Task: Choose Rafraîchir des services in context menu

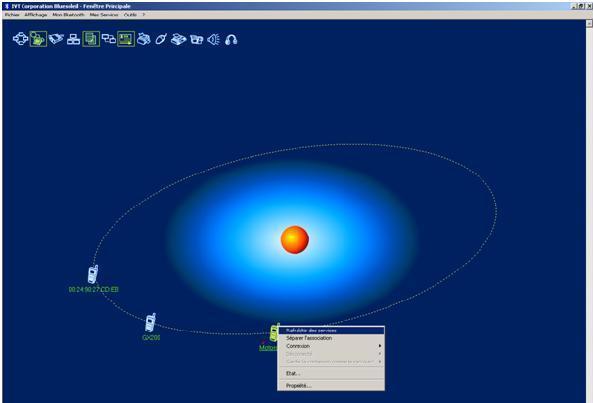Action: (331, 330)
